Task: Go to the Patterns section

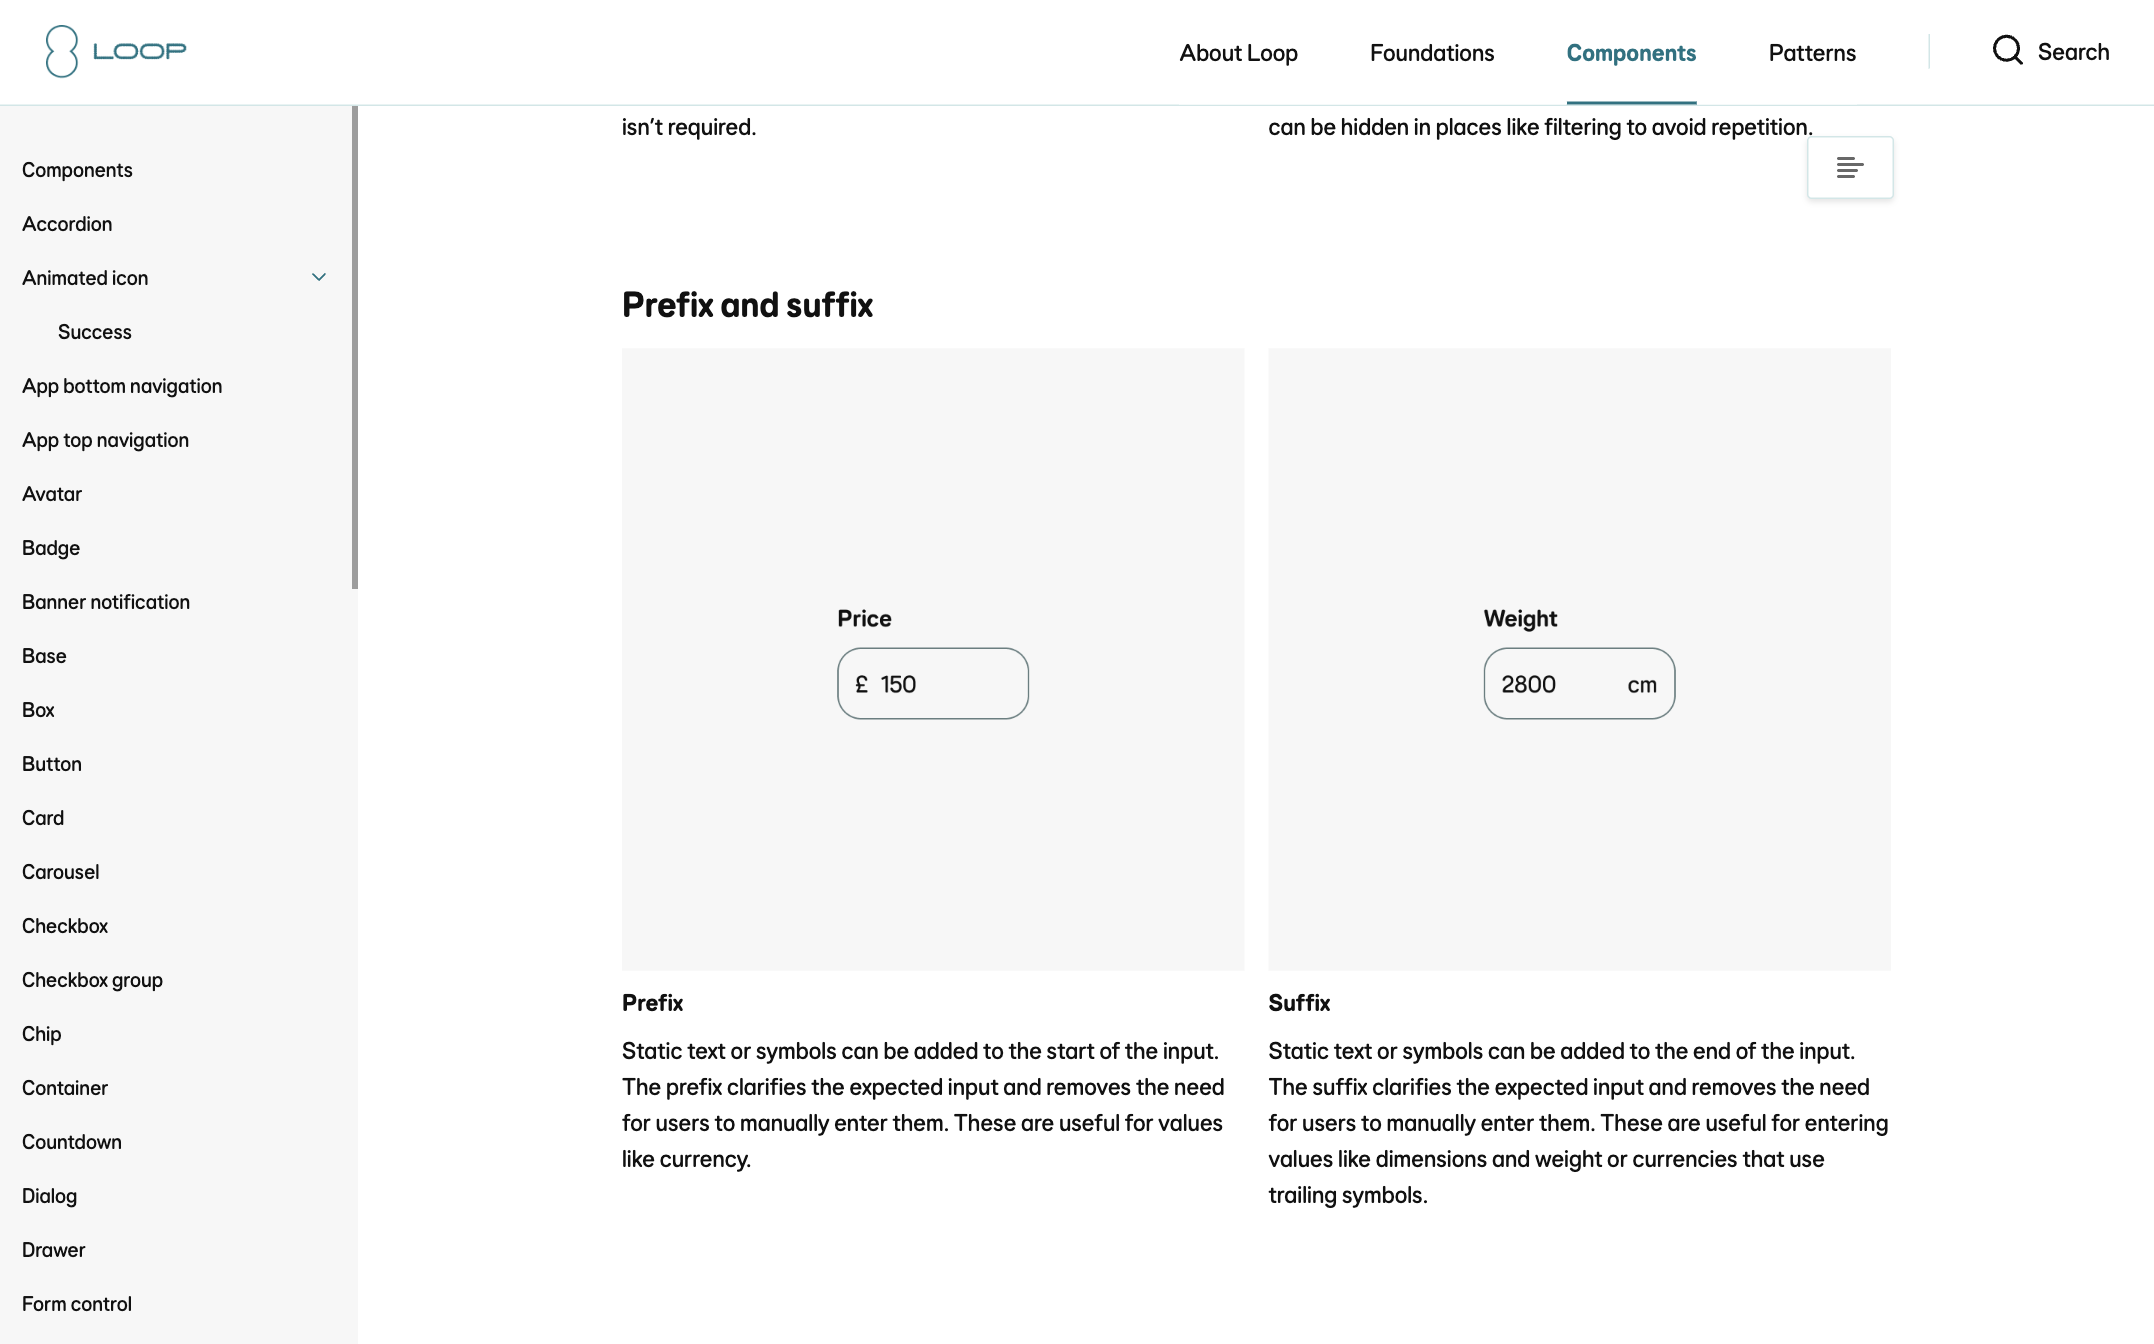Action: pyautogui.click(x=1811, y=53)
